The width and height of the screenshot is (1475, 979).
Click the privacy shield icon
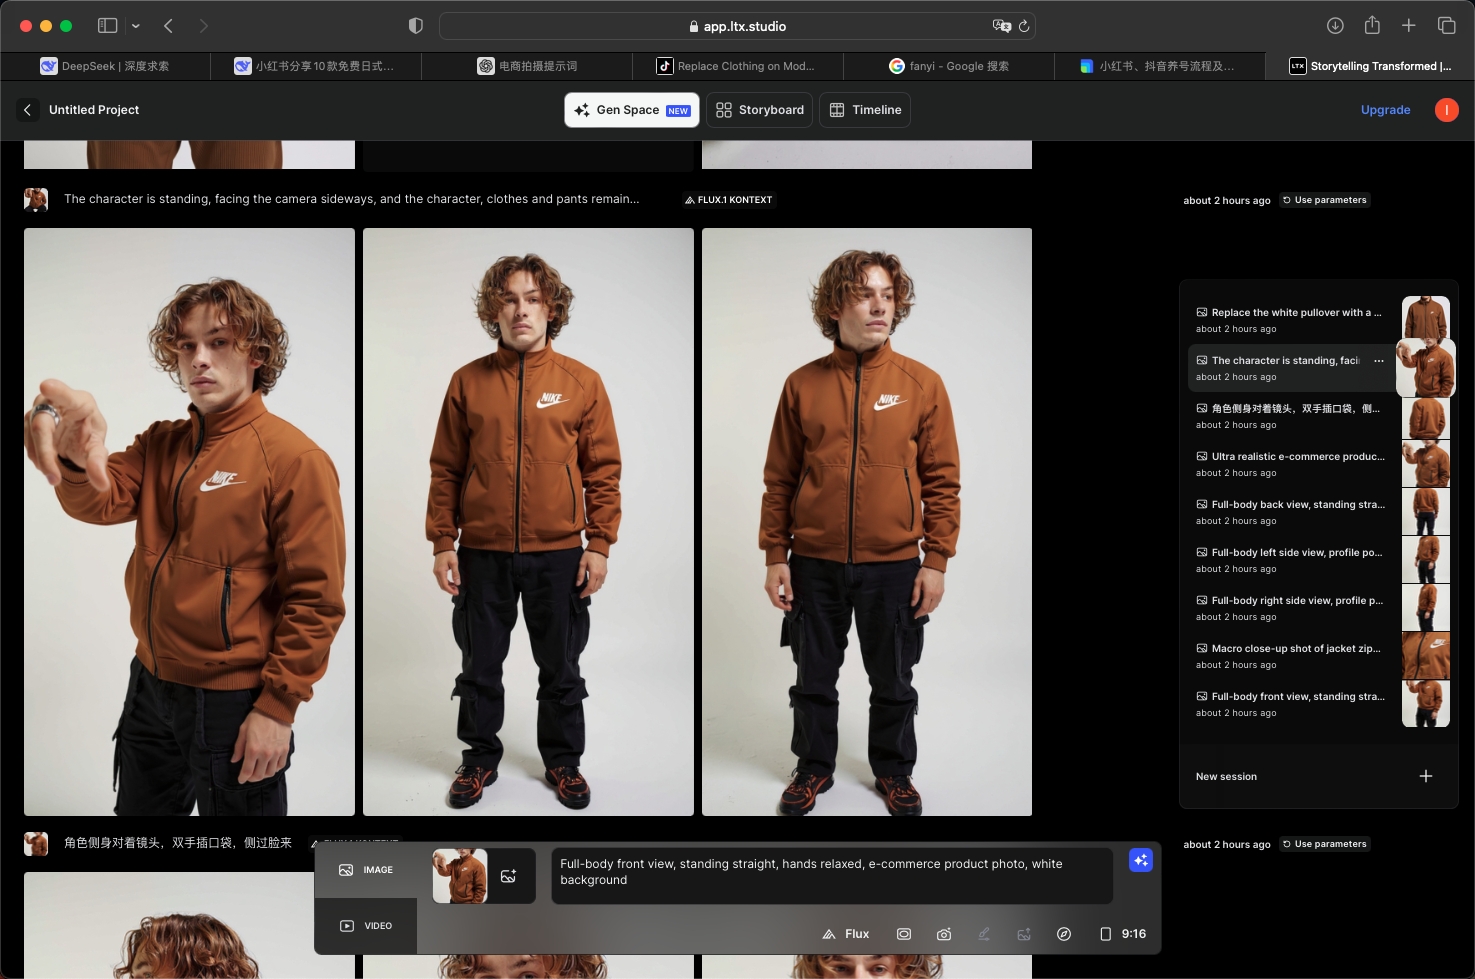(416, 26)
